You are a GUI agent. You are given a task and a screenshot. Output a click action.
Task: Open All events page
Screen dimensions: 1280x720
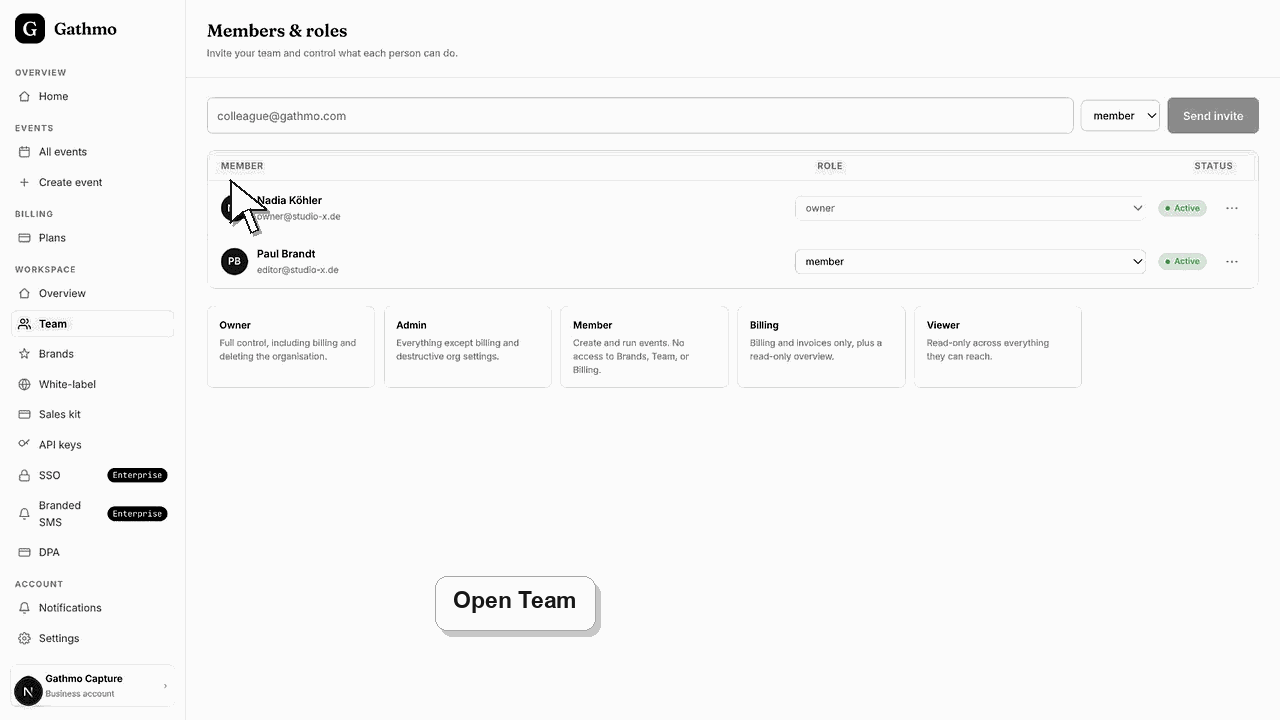click(x=92, y=152)
